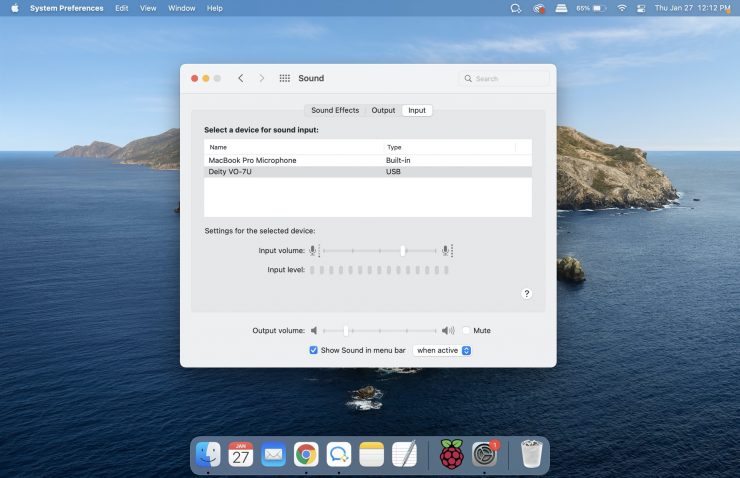Open the Apple menu
The height and width of the screenshot is (478, 740).
15,8
